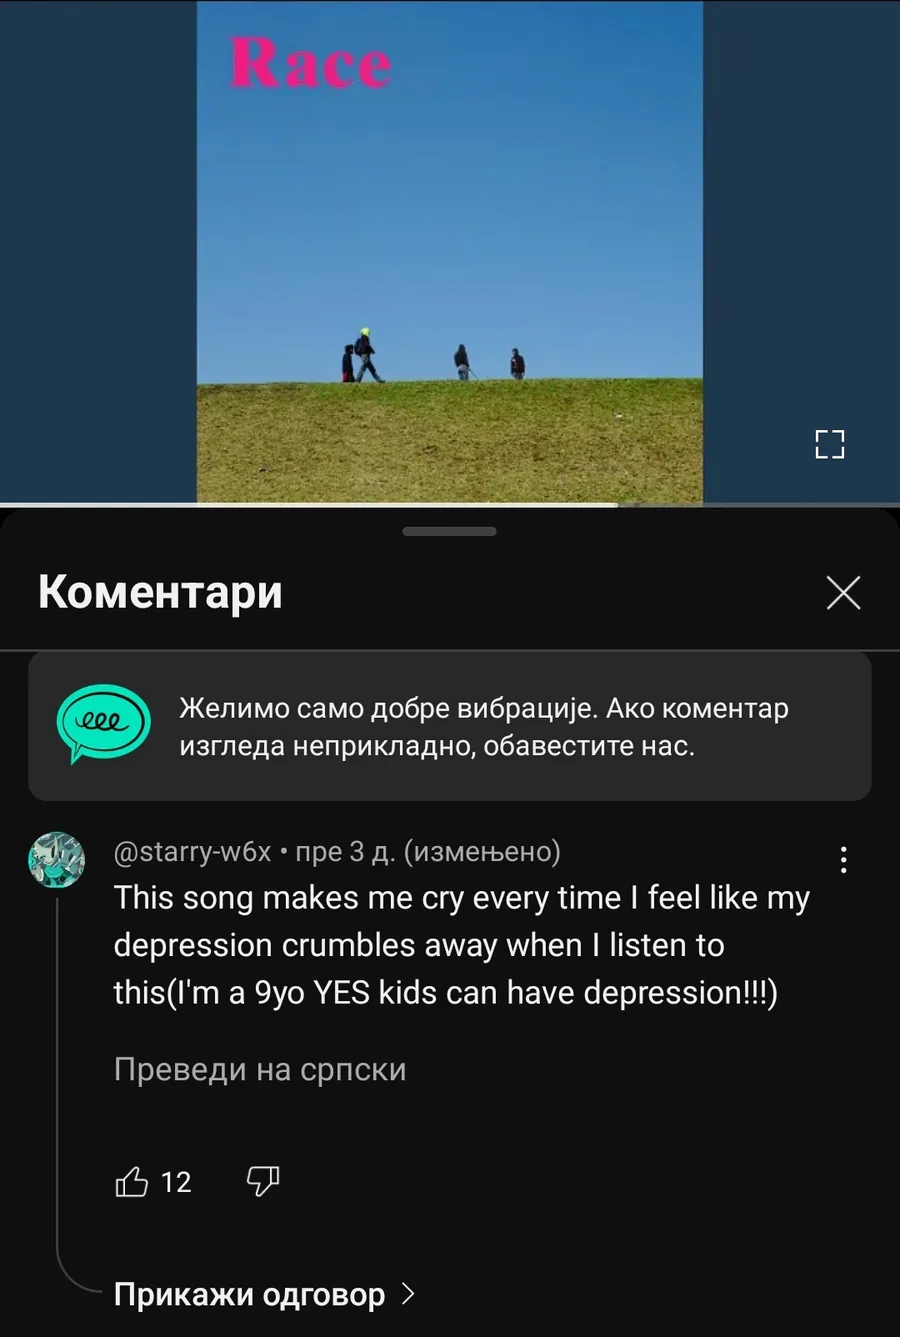Click the like count 12
The image size is (900, 1337).
tap(176, 1183)
